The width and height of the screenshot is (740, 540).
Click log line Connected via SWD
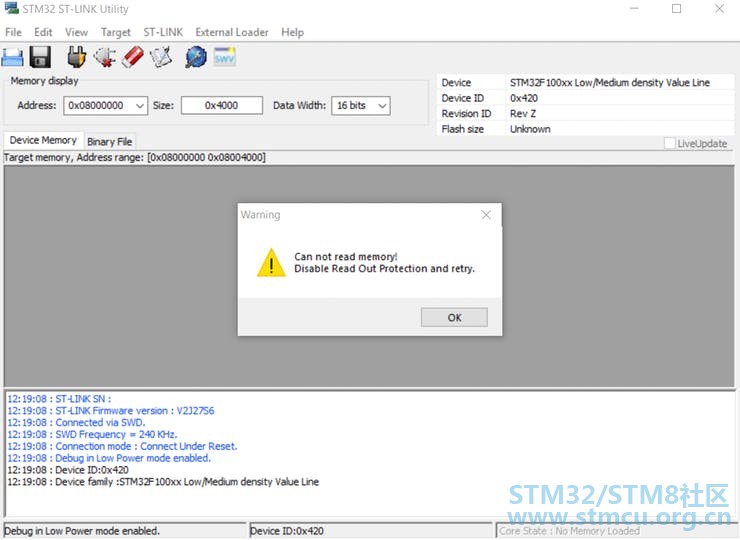click(x=76, y=422)
